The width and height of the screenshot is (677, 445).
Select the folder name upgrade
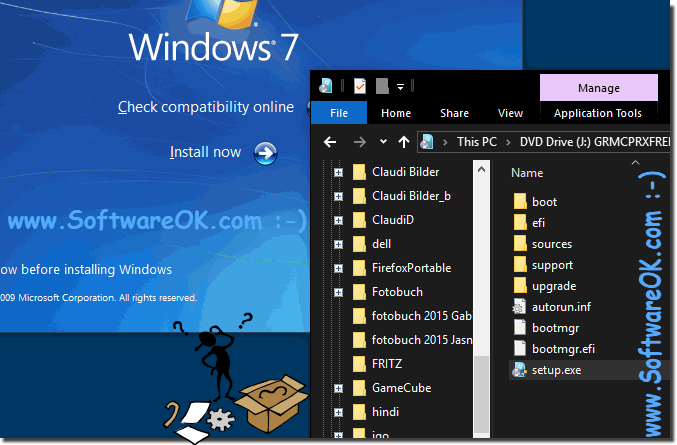[x=554, y=286]
